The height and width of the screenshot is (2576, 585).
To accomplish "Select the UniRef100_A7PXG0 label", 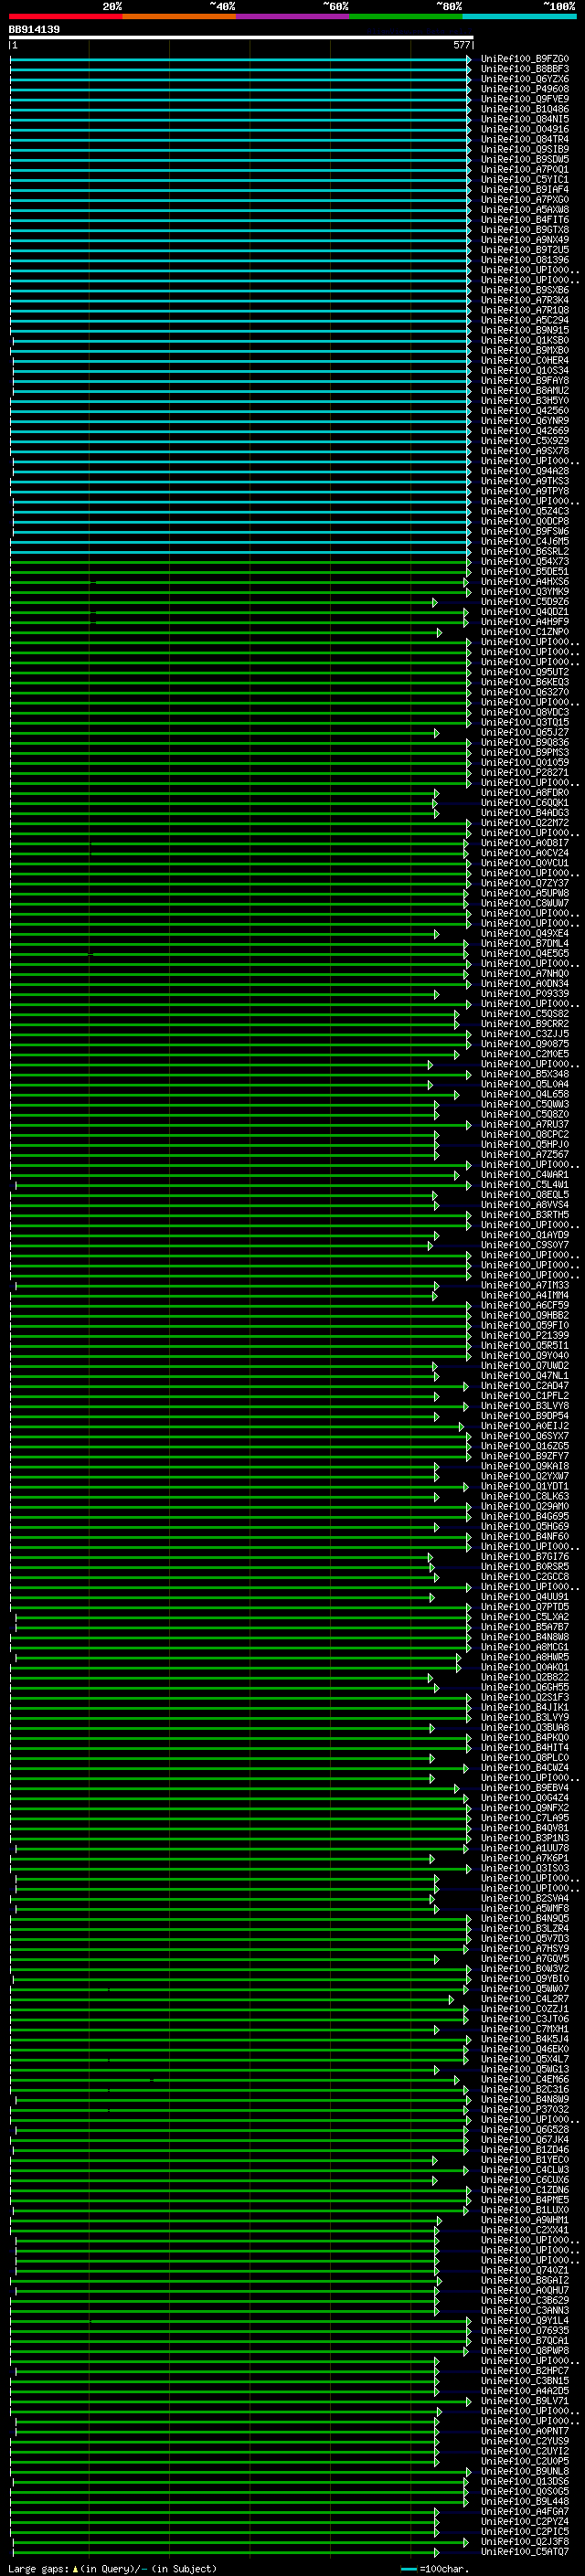I will (x=525, y=199).
